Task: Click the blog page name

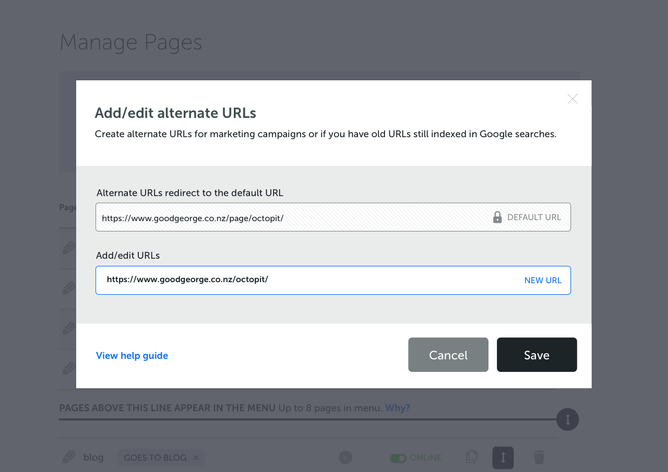Action: click(x=93, y=457)
